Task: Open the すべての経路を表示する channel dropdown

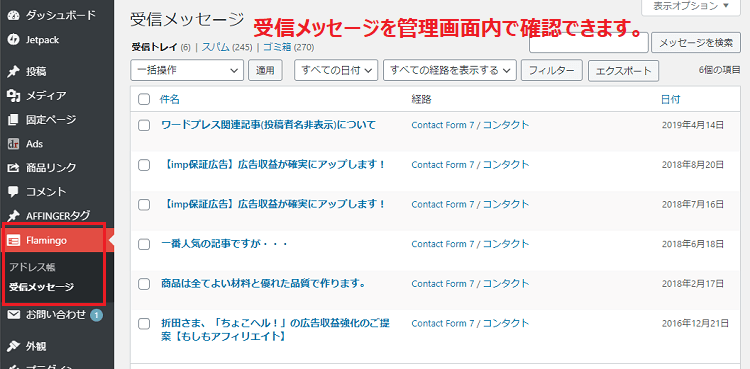Action: click(x=450, y=70)
